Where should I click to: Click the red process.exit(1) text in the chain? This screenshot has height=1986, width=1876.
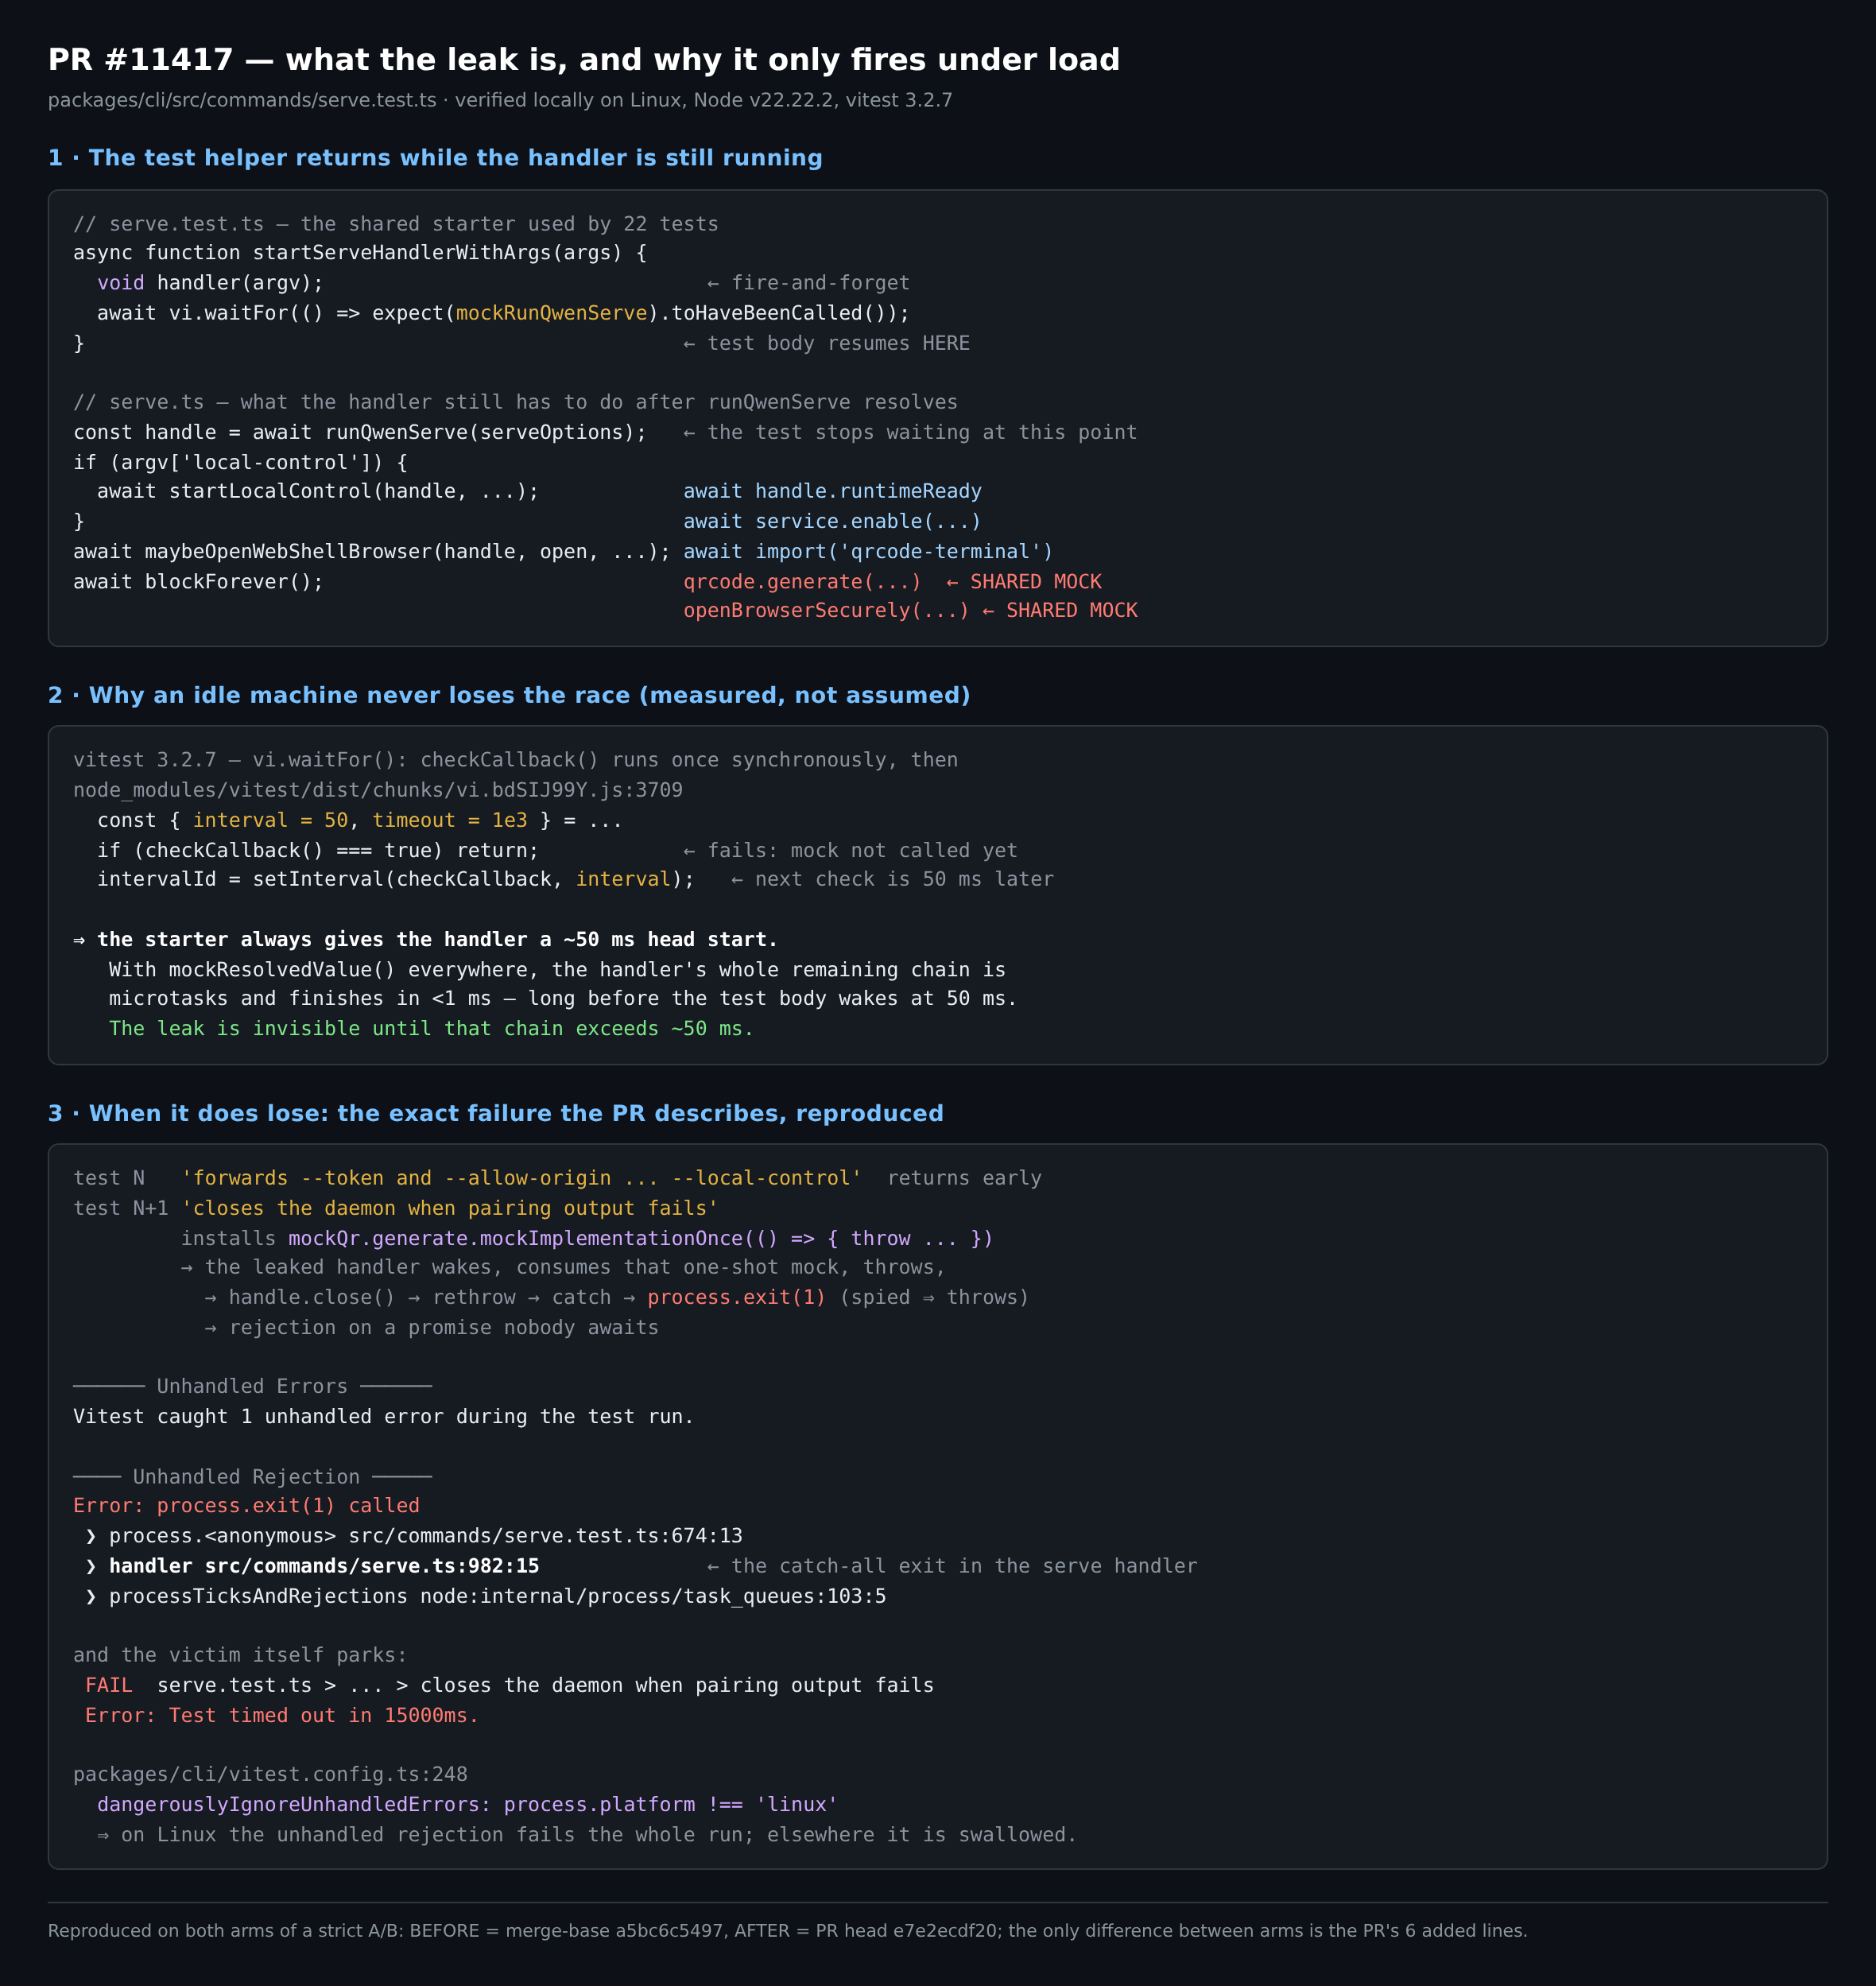pyautogui.click(x=736, y=1297)
